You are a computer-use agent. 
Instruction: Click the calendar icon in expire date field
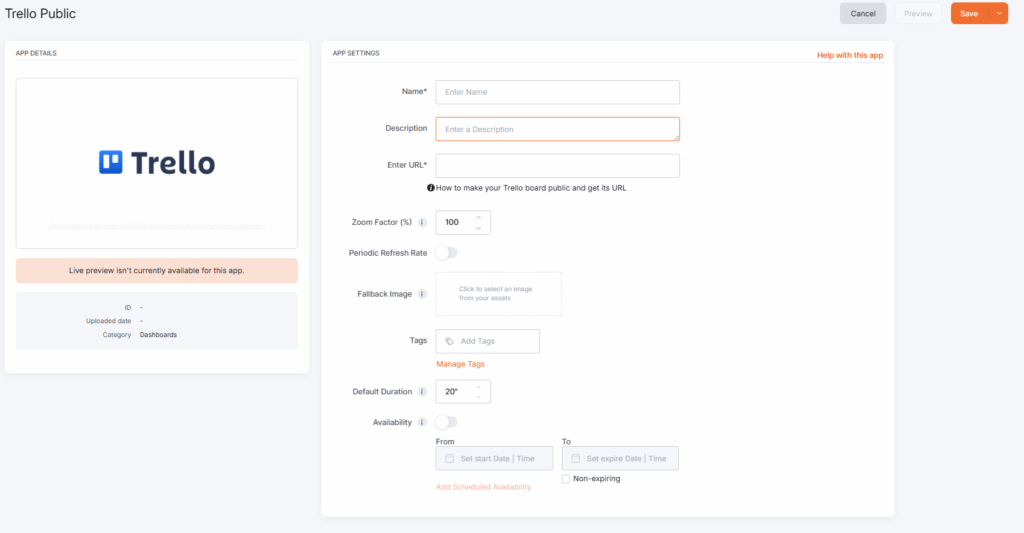tap(576, 459)
